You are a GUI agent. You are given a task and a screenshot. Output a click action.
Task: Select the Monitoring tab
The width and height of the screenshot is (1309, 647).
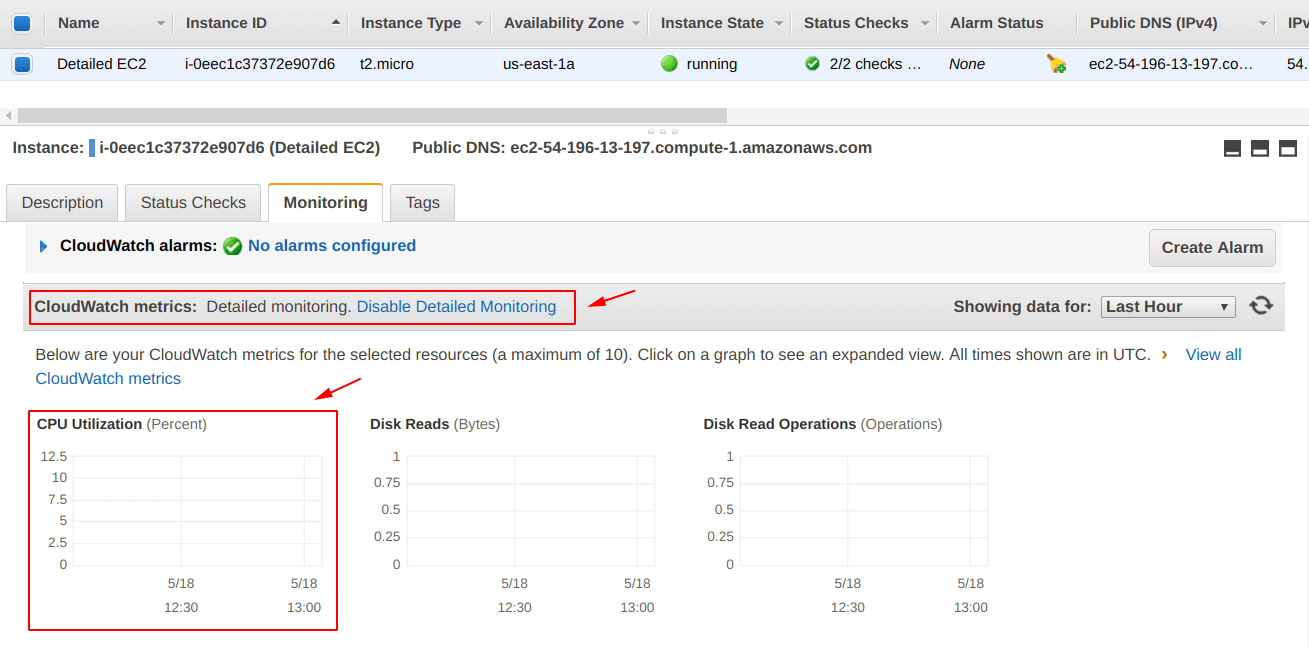(326, 203)
